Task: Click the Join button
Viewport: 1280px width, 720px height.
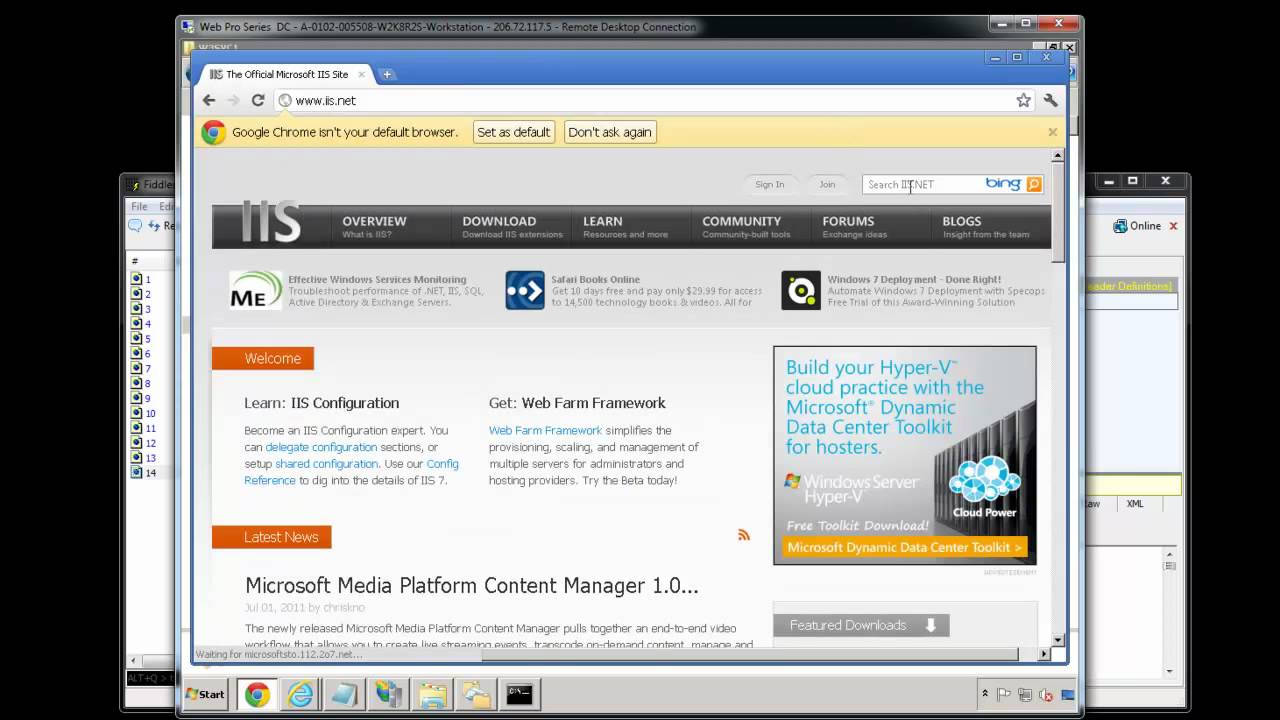Action: (827, 184)
